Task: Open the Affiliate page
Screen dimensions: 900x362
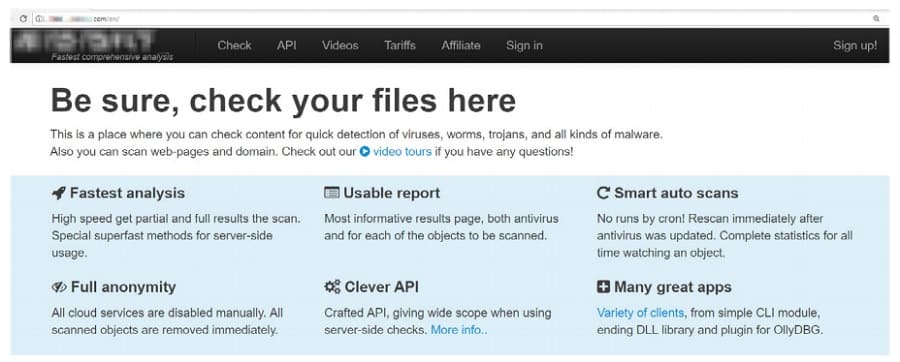Action: point(460,45)
